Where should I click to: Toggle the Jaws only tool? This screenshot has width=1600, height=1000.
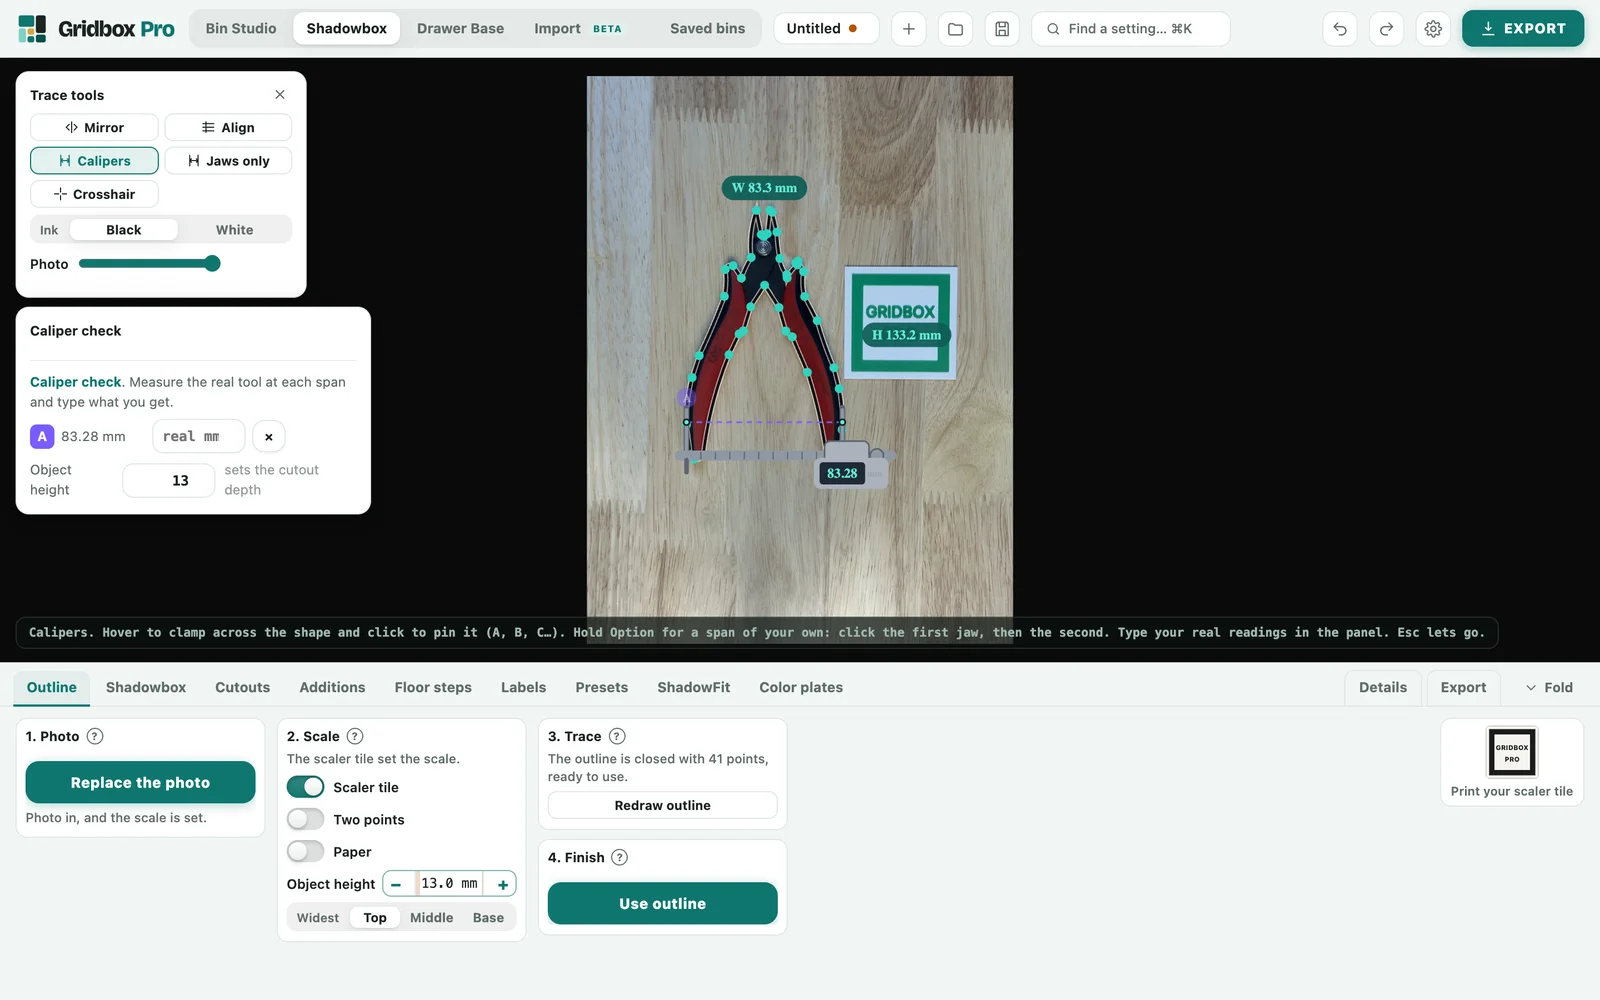click(228, 161)
